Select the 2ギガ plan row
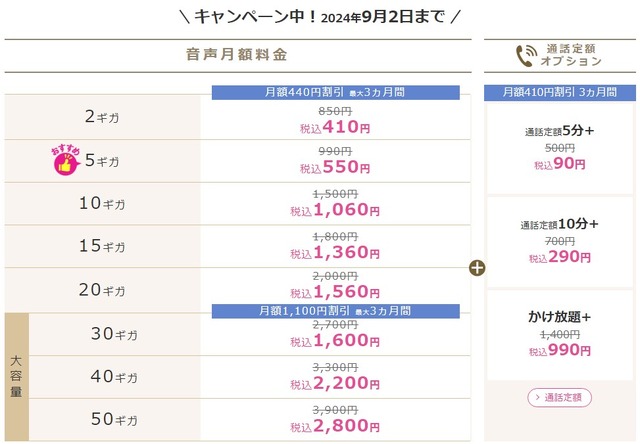This screenshot has height=444, width=640. pyautogui.click(x=238, y=118)
